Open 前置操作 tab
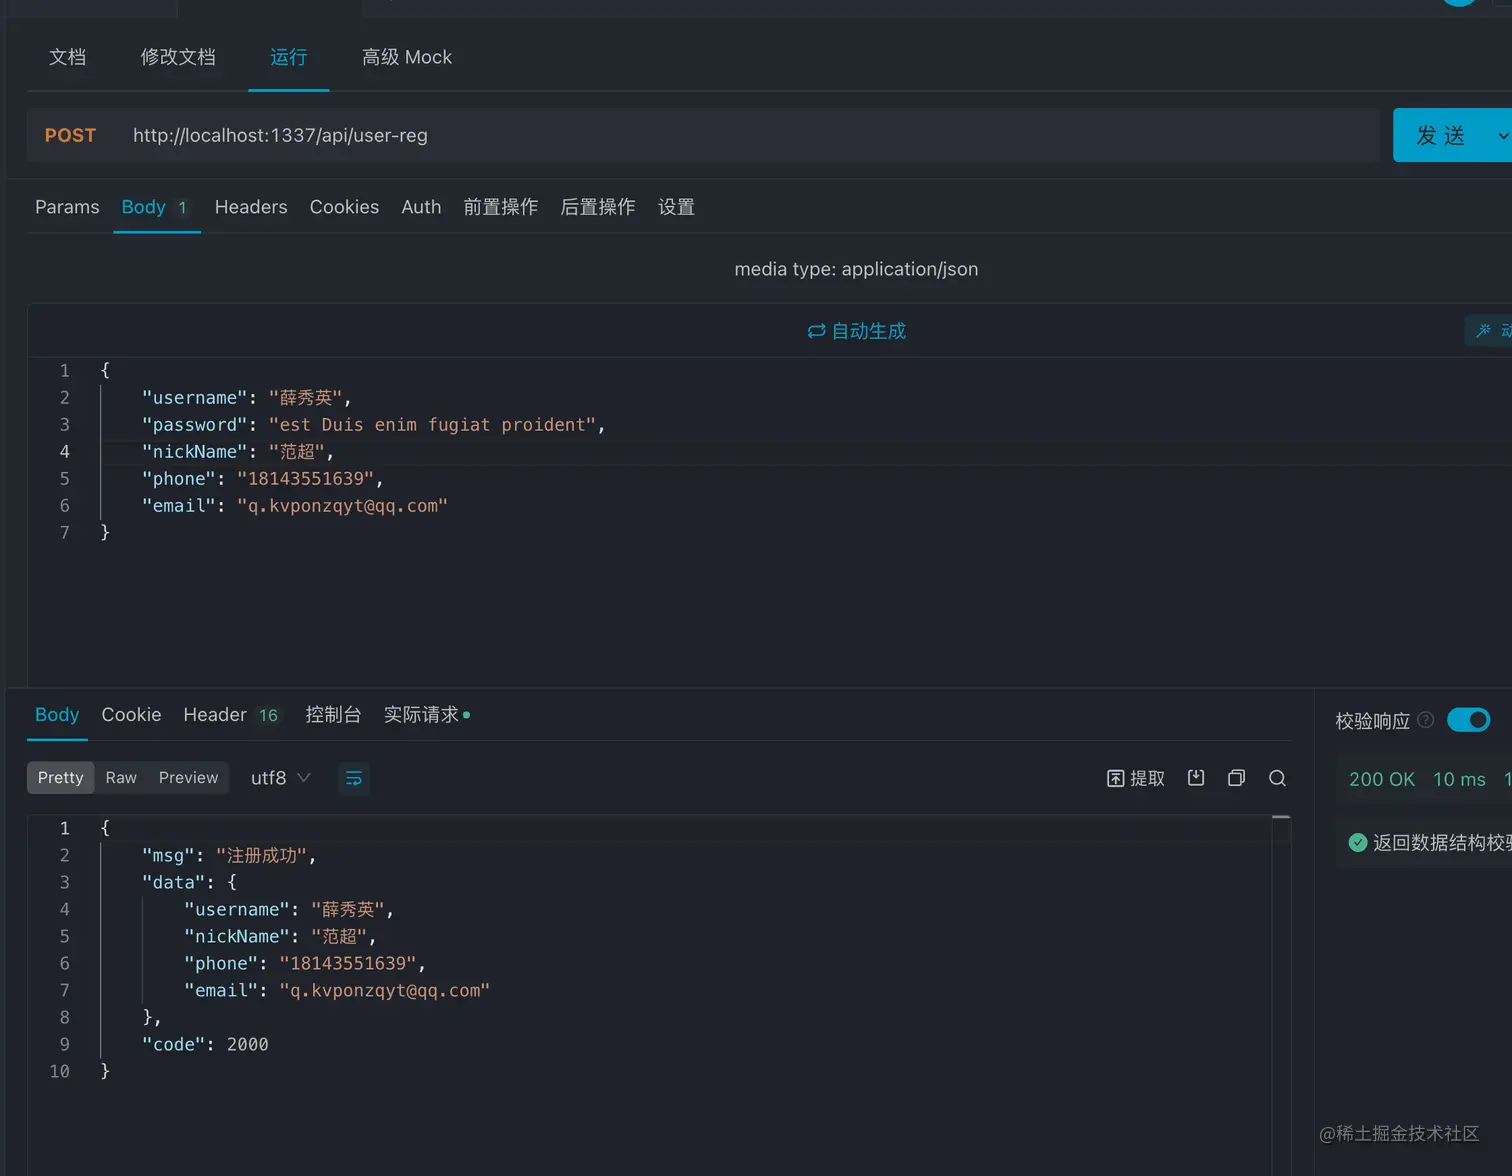 point(500,207)
